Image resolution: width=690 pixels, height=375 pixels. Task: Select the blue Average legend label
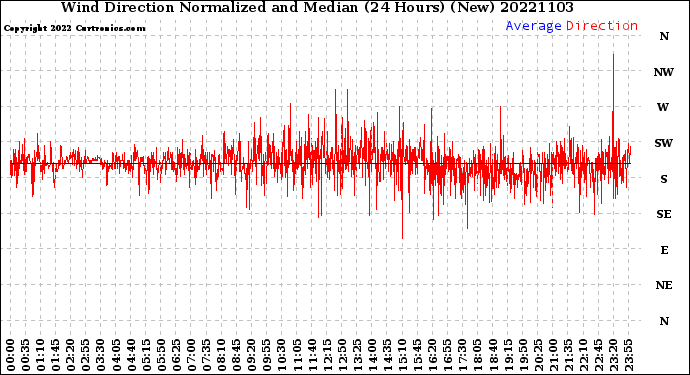click(x=533, y=26)
